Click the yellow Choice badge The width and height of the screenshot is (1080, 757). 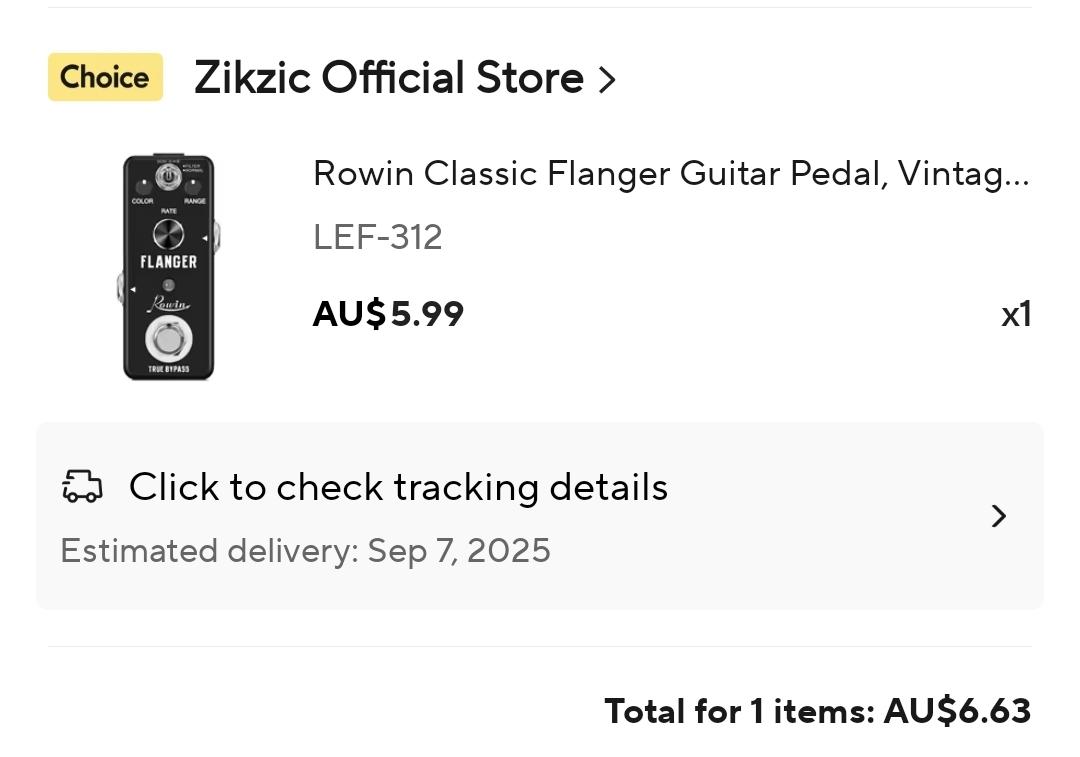(105, 77)
